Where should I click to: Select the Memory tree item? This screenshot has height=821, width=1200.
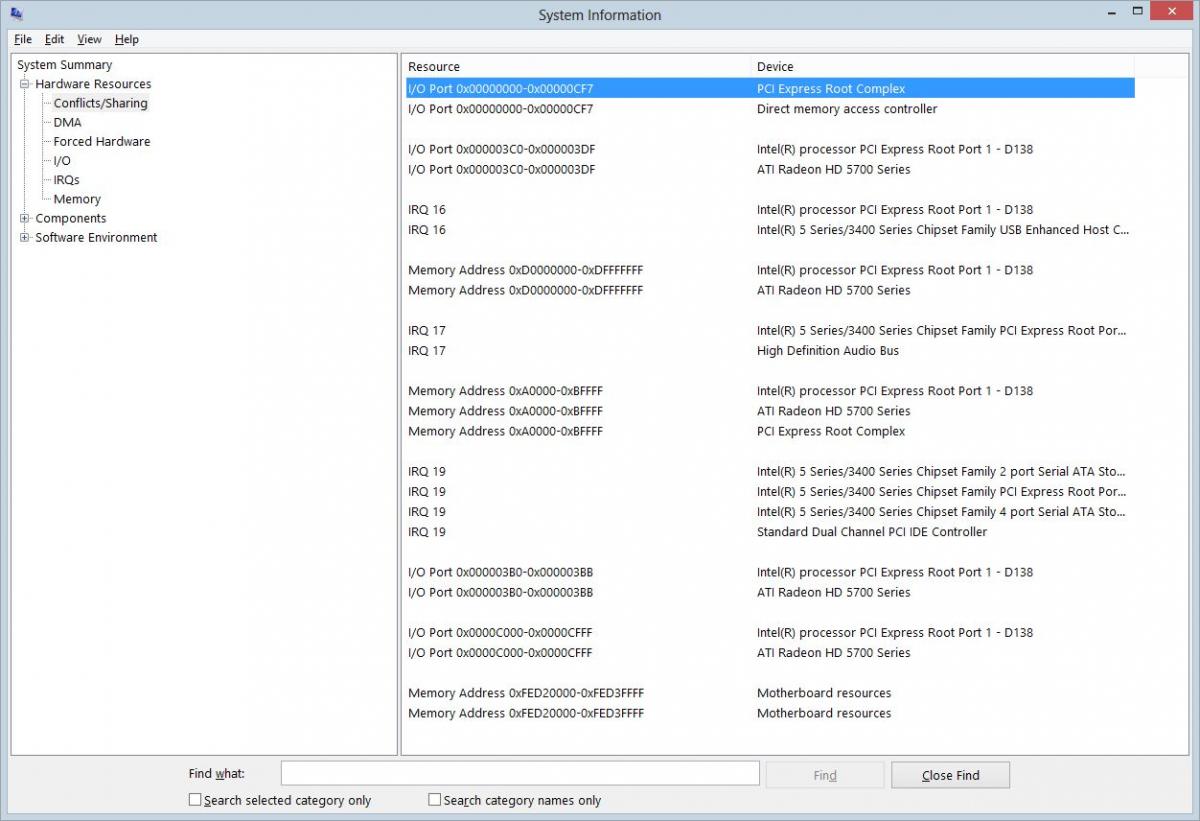pos(77,199)
